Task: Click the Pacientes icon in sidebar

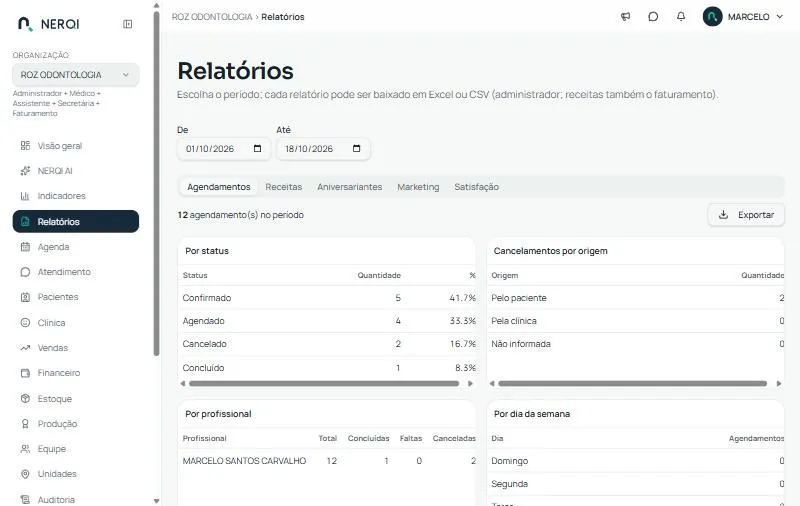Action: (25, 297)
